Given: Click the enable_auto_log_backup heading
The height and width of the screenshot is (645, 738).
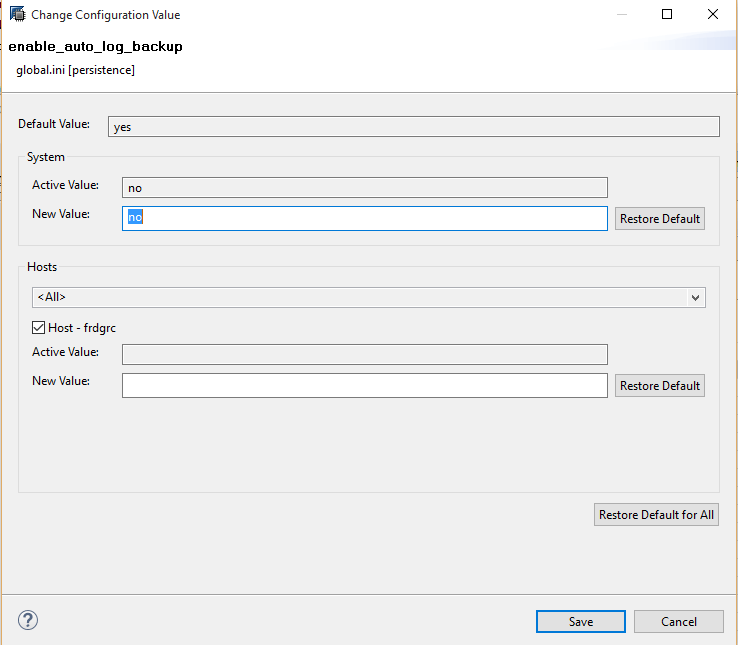Looking at the screenshot, I should (x=96, y=46).
